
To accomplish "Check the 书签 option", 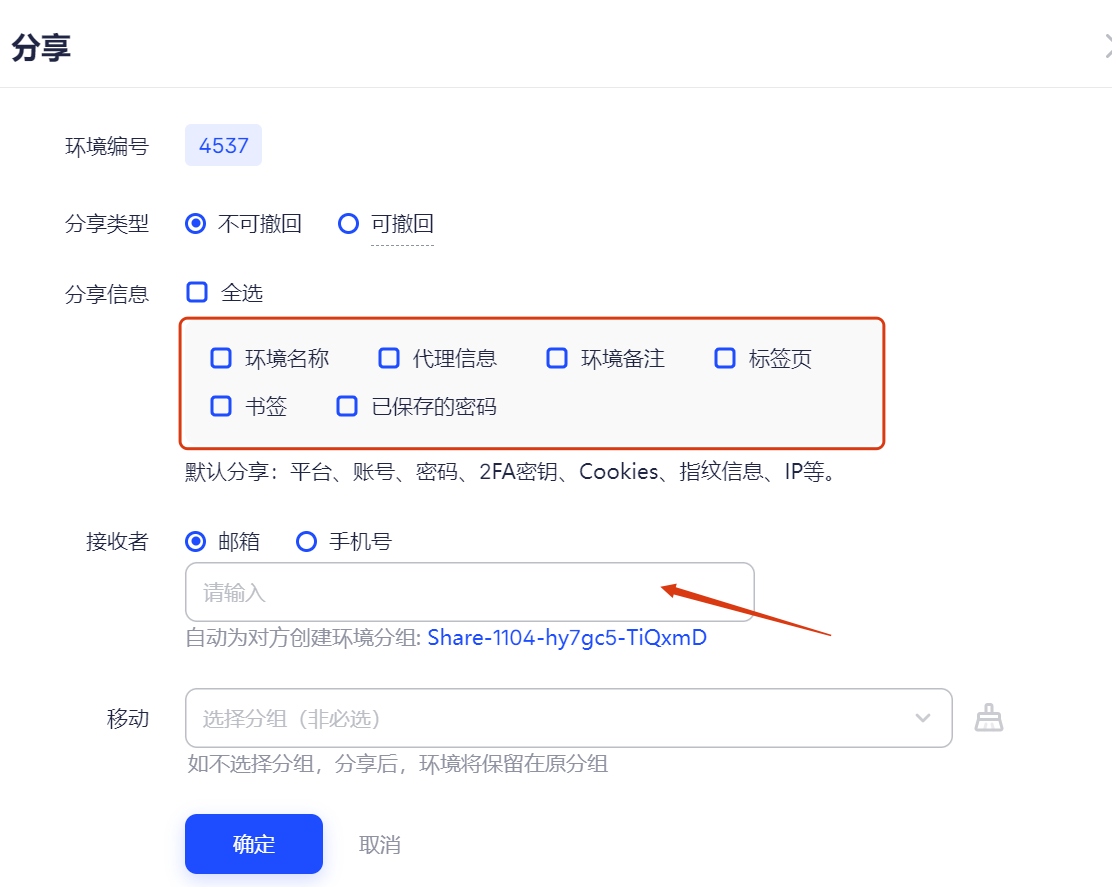I will click(x=220, y=406).
